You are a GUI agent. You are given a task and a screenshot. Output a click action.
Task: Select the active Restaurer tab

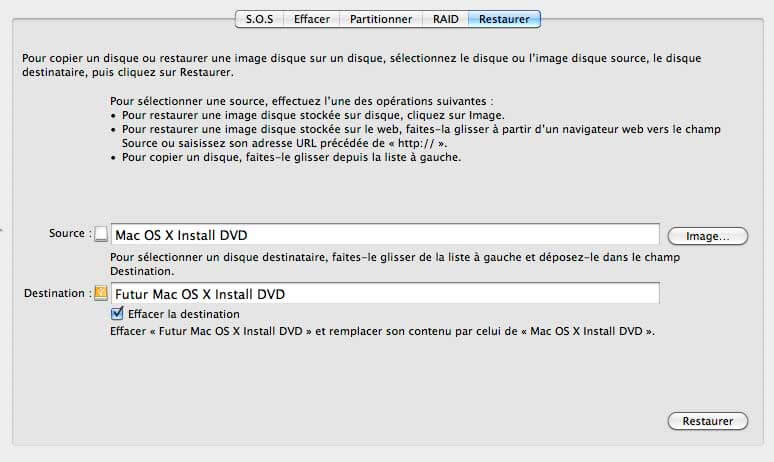pos(505,19)
